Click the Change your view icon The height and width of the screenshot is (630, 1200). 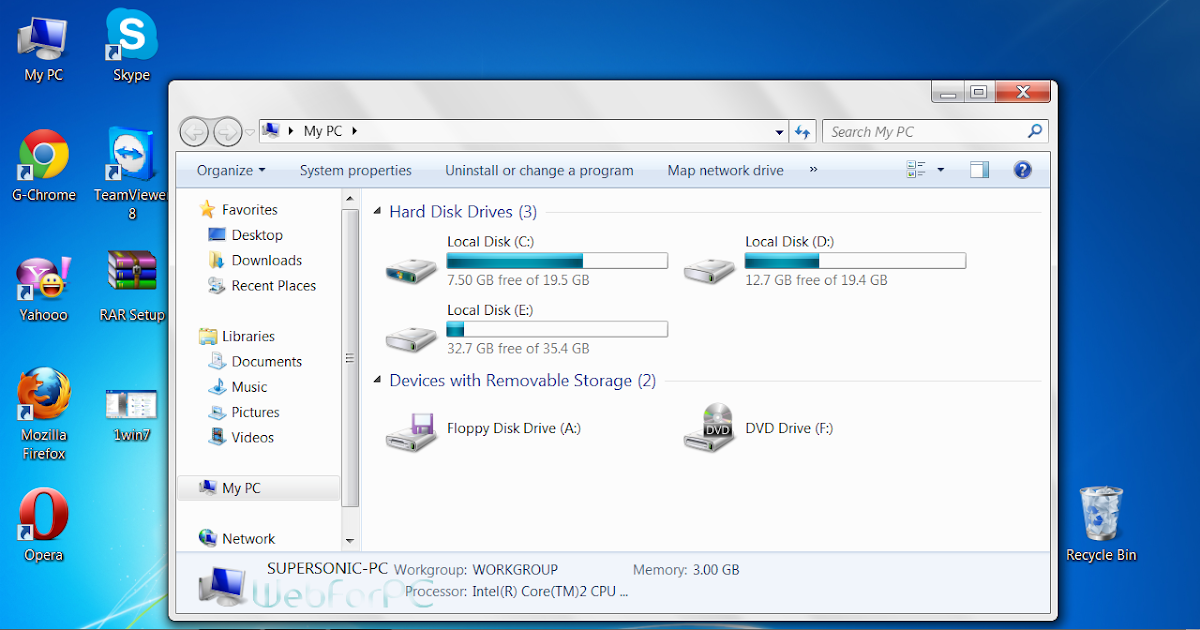tap(917, 170)
